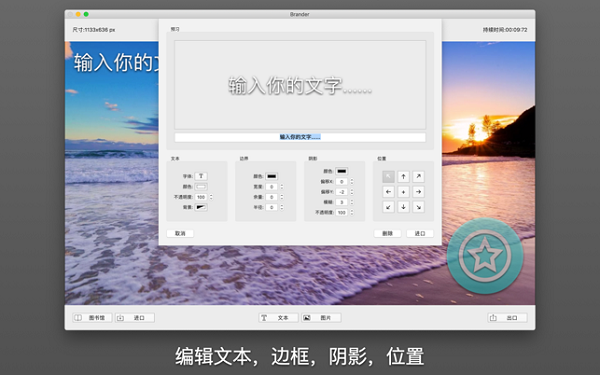Open the font (字体) picker button
The image size is (600, 375).
tap(201, 176)
